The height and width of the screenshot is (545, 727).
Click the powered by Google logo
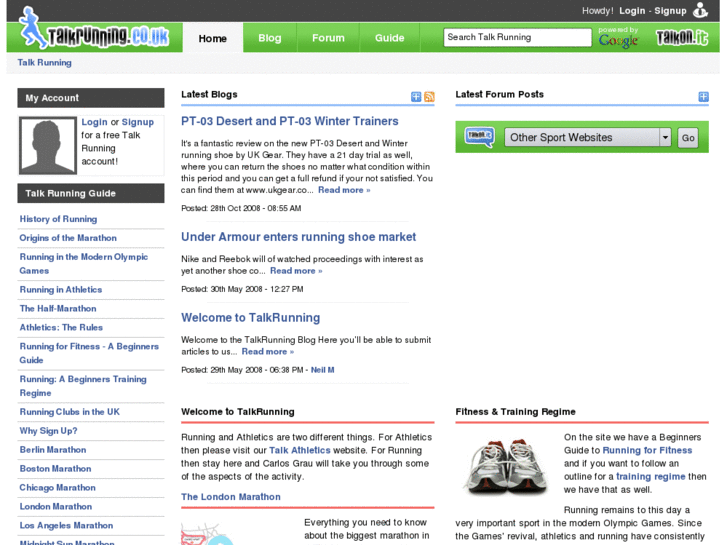click(619, 38)
